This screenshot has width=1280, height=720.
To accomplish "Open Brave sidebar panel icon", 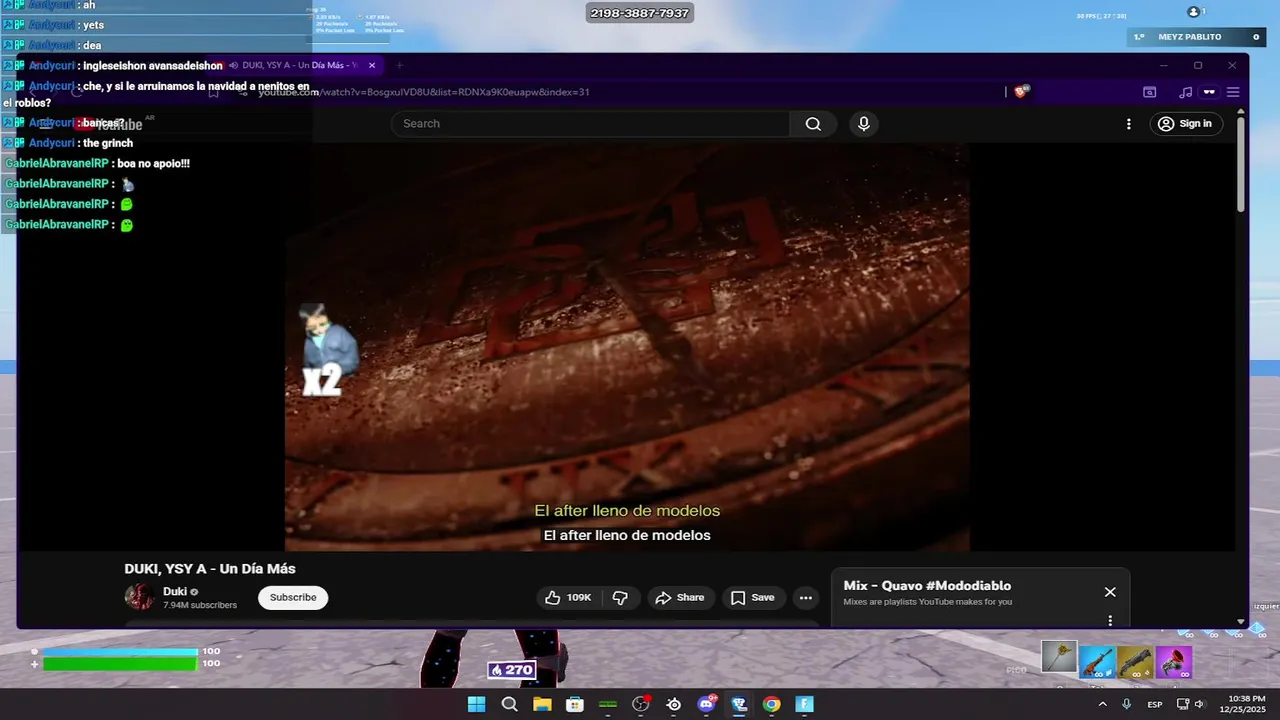I will click(1150, 92).
